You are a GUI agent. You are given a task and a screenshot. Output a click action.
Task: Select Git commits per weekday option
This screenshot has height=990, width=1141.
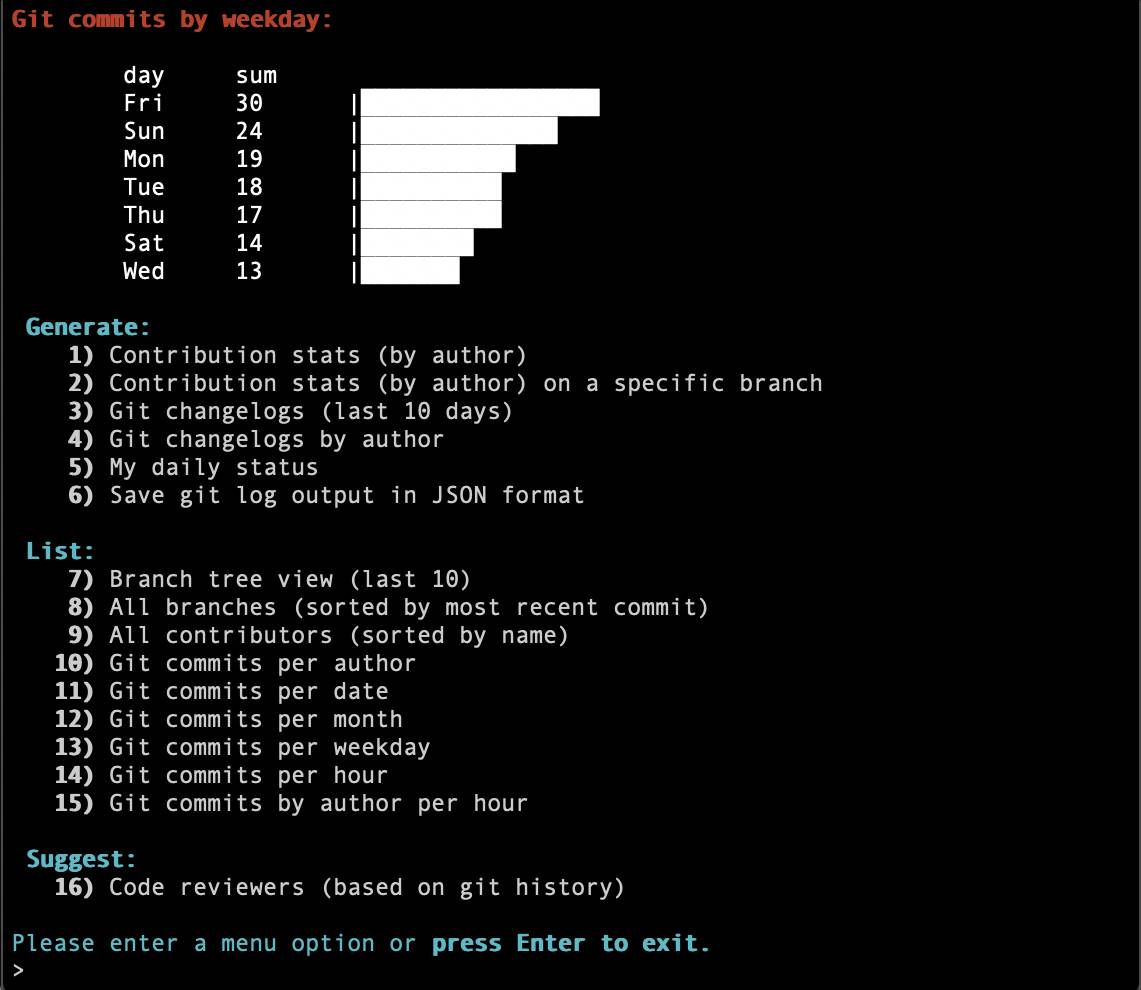(269, 747)
